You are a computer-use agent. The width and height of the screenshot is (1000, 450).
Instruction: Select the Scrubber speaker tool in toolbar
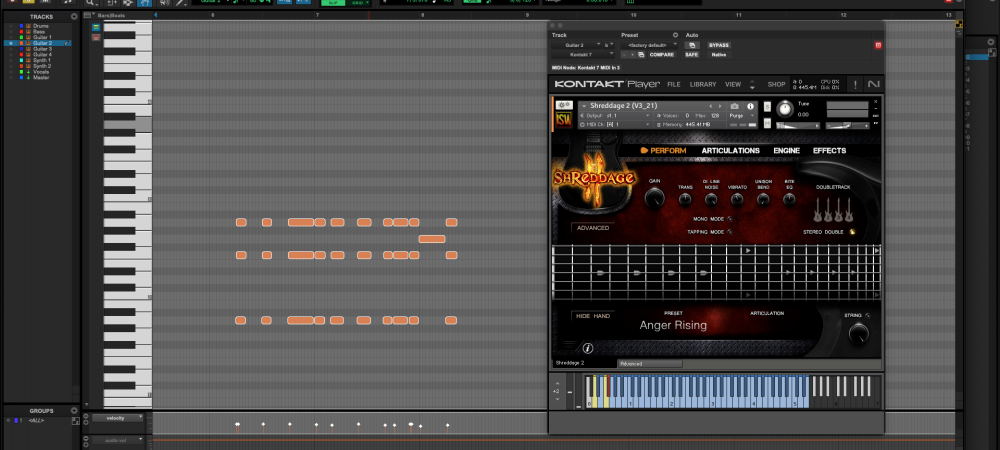(165, 3)
